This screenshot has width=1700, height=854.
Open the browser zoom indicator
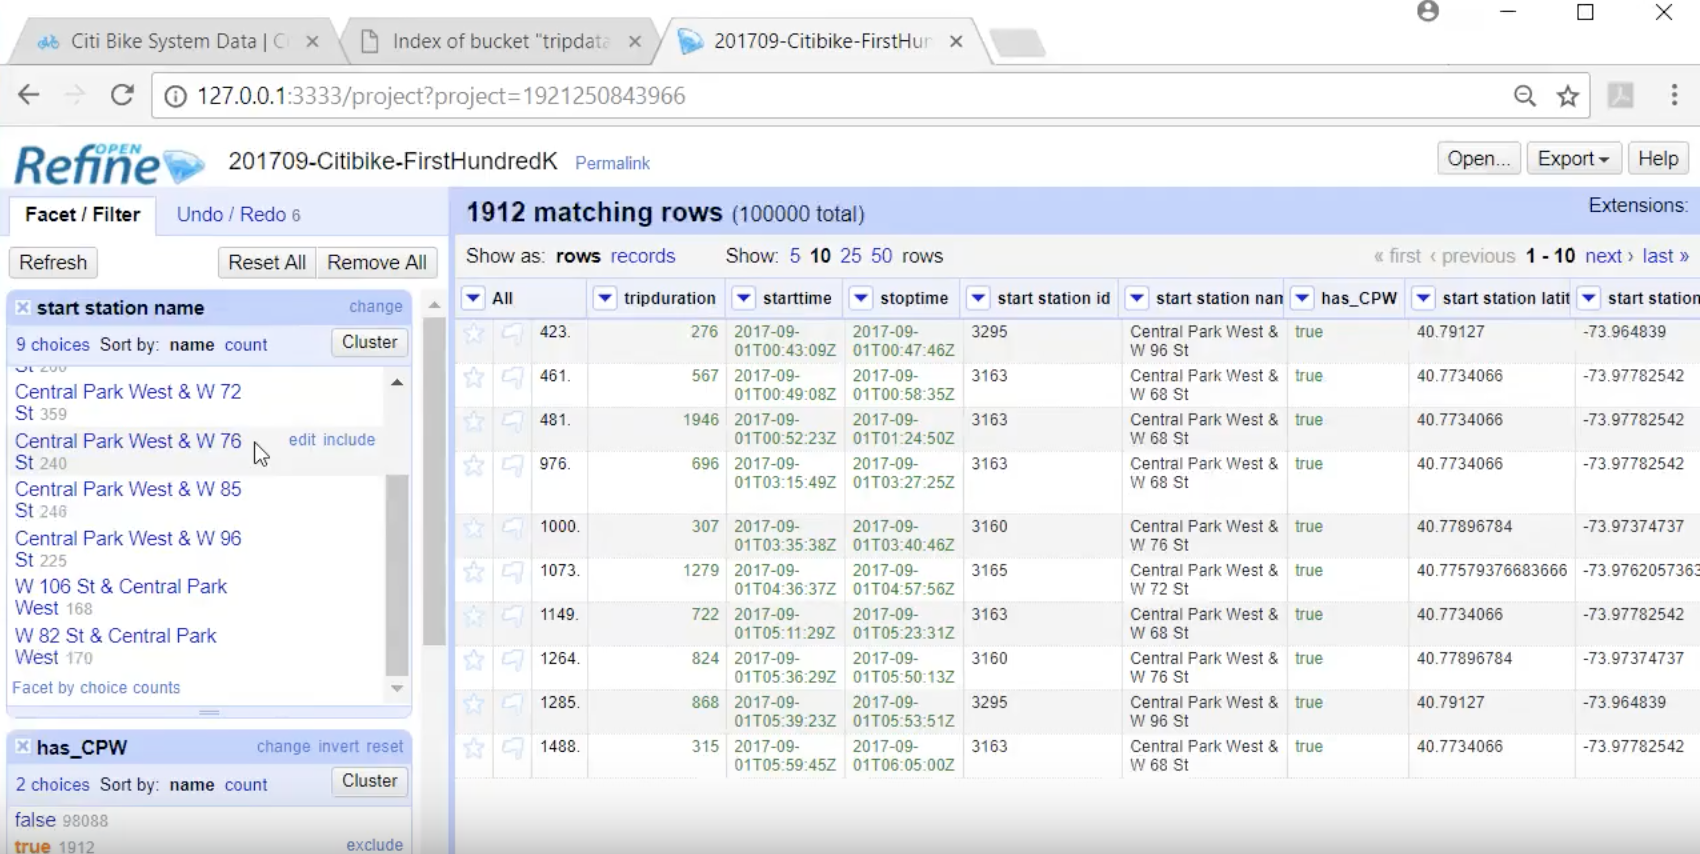1524,96
